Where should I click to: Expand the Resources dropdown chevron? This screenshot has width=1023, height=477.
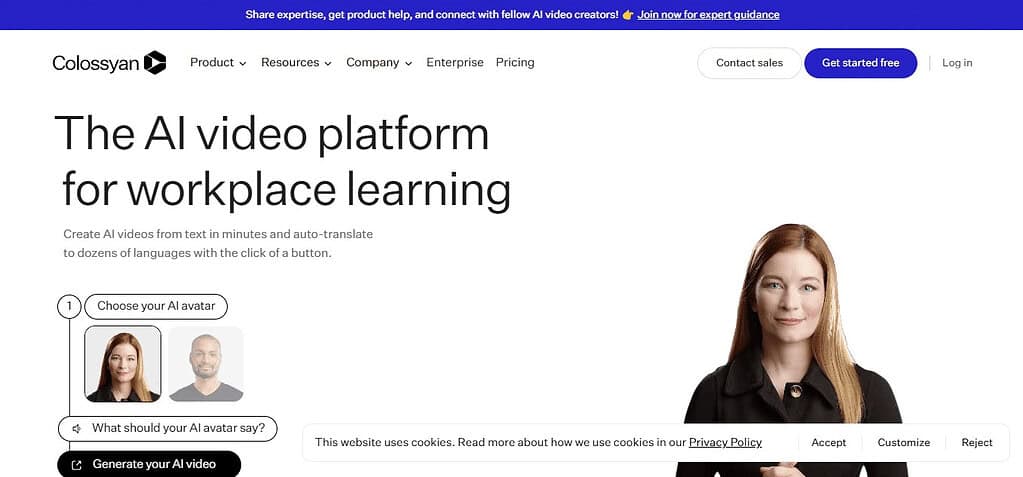click(x=328, y=64)
